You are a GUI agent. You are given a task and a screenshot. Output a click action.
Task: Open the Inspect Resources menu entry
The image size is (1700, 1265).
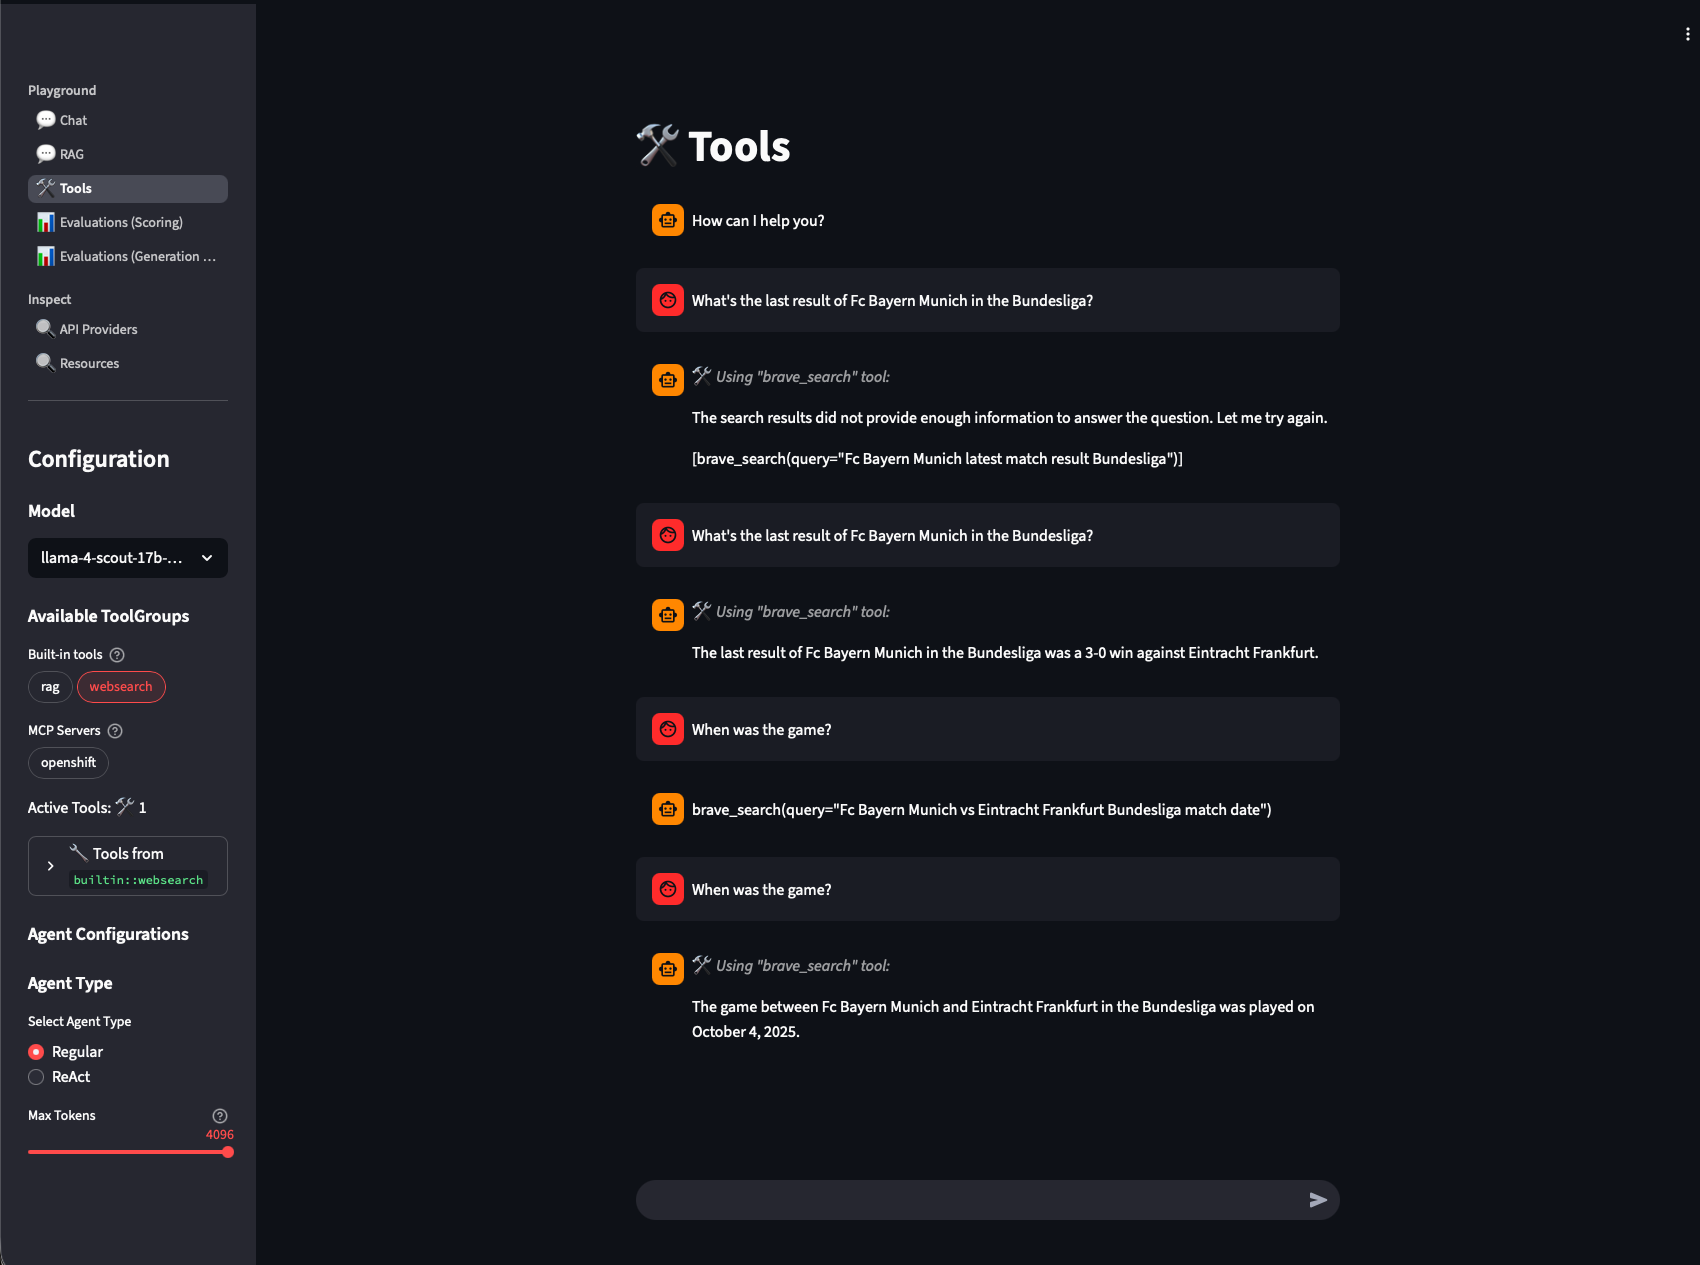coord(87,363)
